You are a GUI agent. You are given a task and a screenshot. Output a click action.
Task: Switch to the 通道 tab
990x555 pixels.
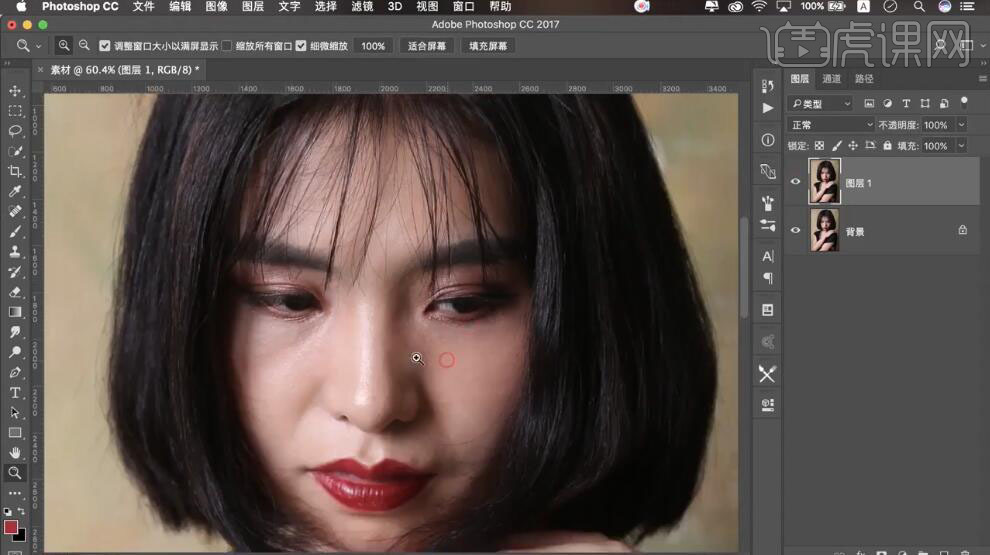pyautogui.click(x=832, y=79)
